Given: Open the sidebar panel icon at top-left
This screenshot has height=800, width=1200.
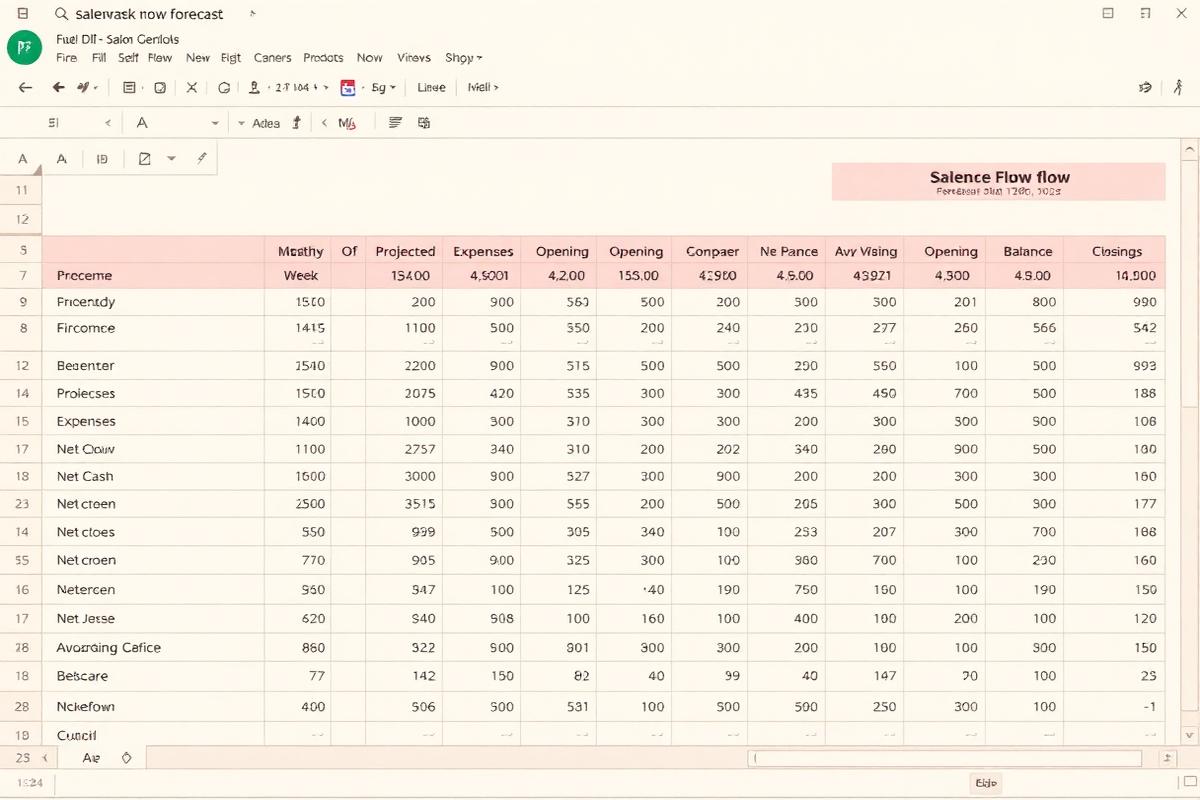Looking at the screenshot, I should (x=24, y=14).
